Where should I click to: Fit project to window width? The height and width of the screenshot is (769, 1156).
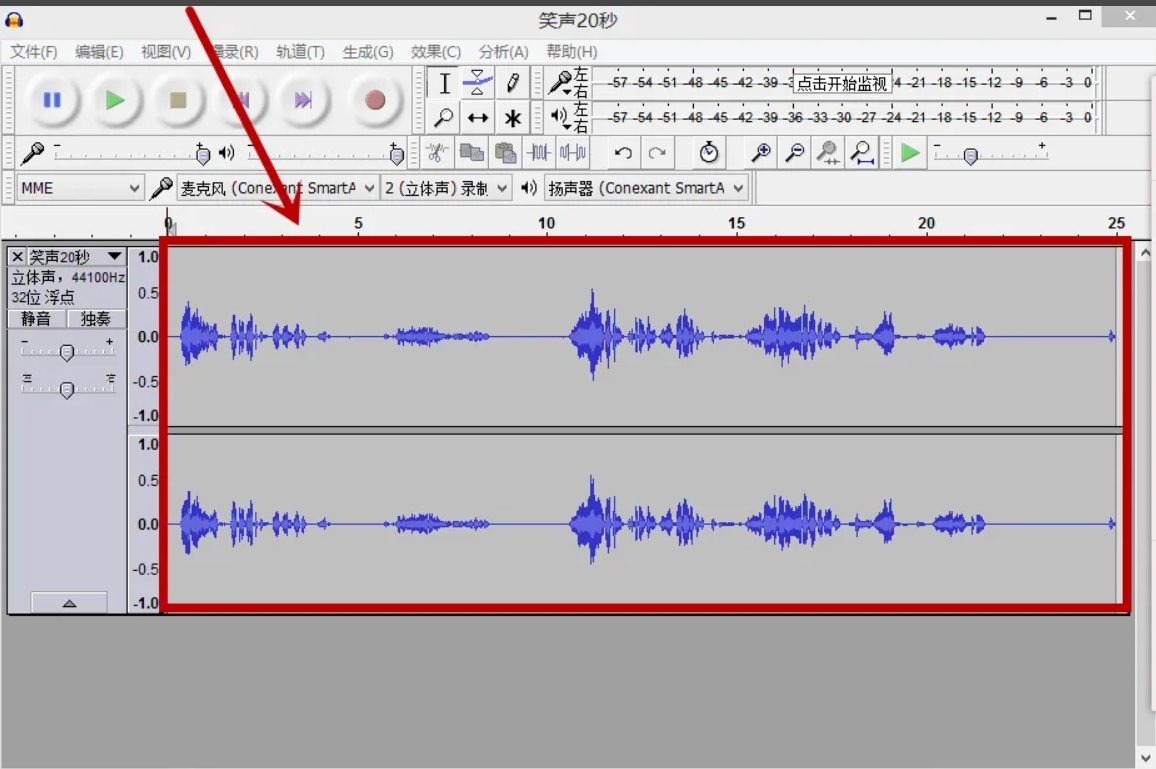click(x=862, y=153)
